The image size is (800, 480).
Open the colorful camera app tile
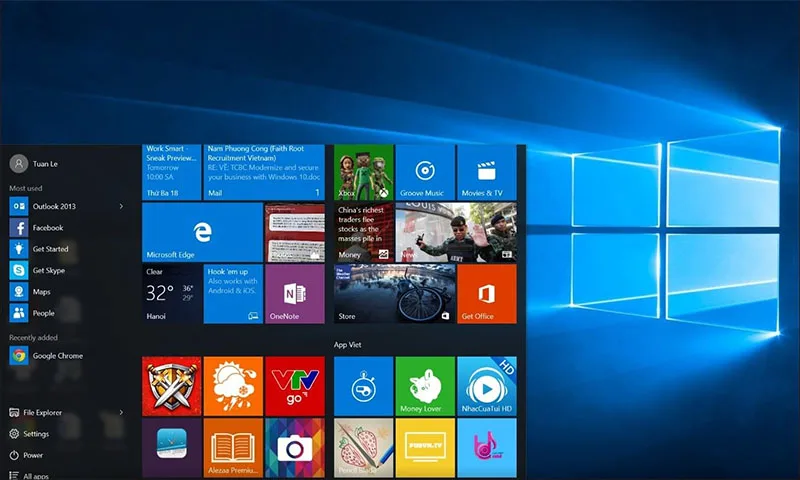(295, 448)
